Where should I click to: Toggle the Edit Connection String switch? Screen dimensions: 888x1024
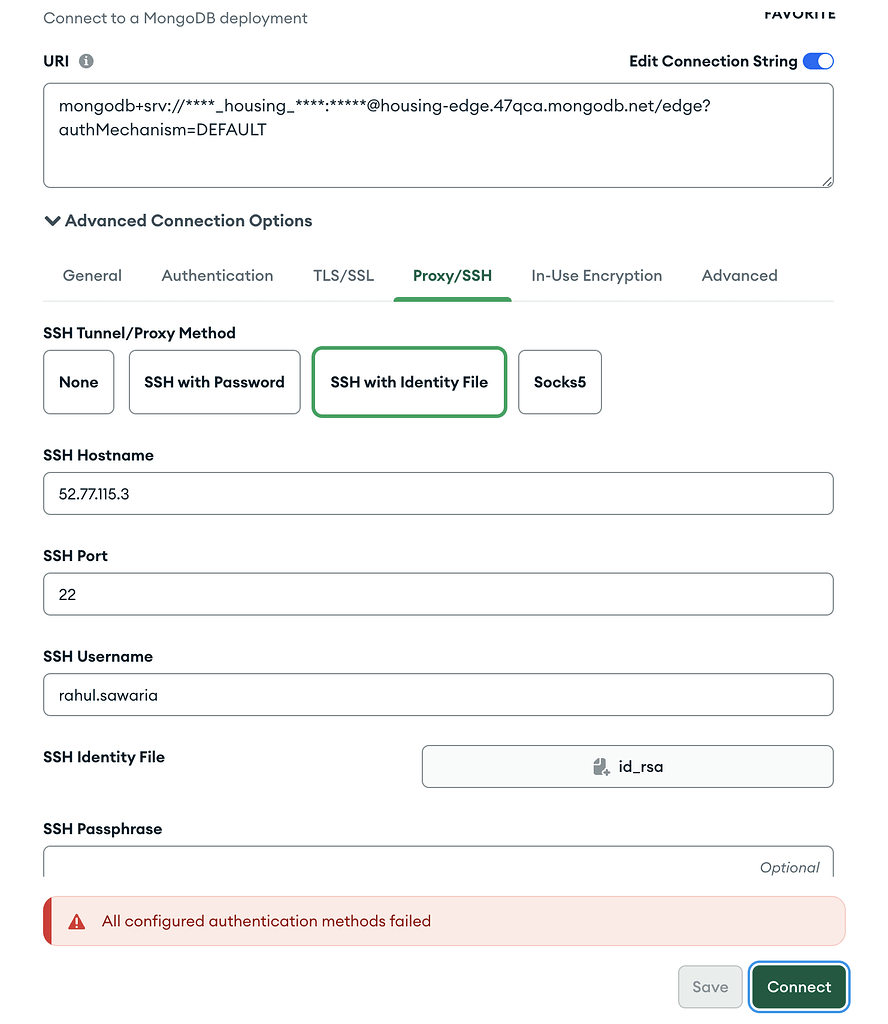click(x=818, y=61)
